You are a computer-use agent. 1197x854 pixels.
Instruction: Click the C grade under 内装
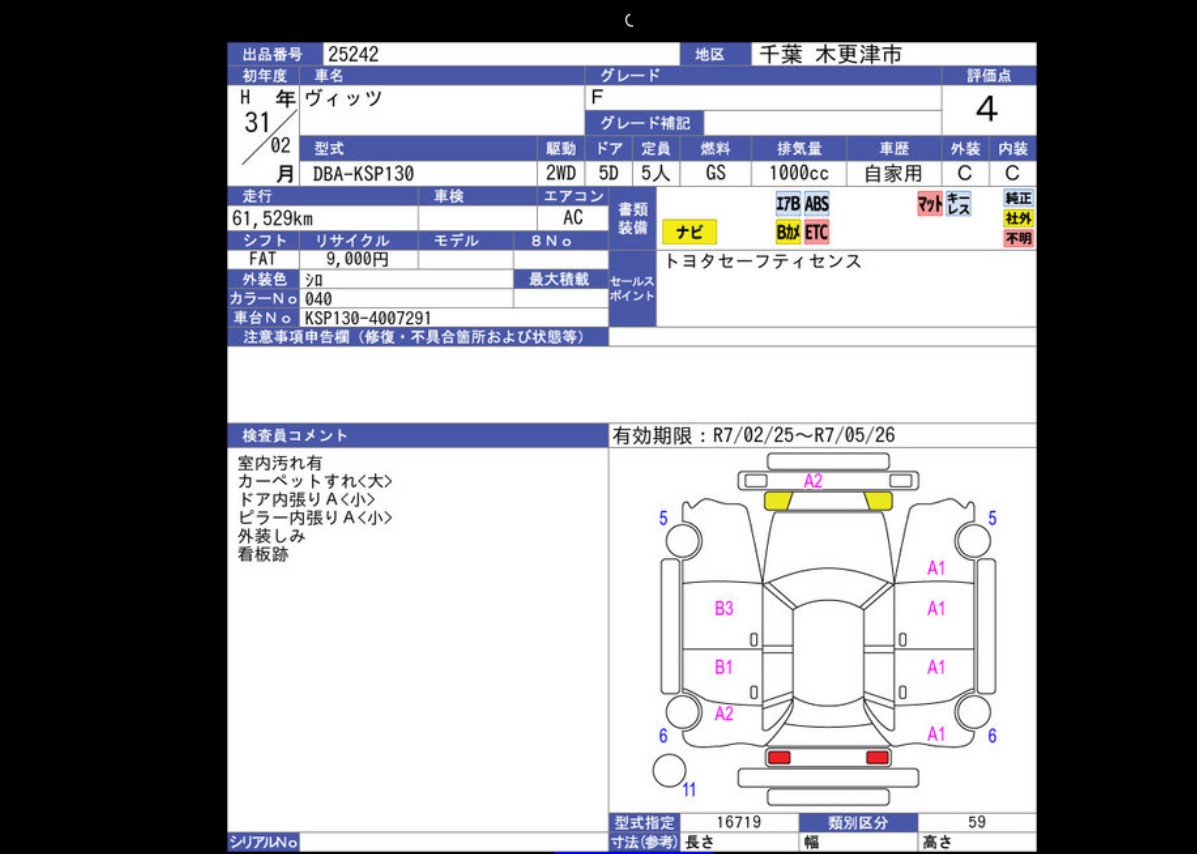[1013, 173]
